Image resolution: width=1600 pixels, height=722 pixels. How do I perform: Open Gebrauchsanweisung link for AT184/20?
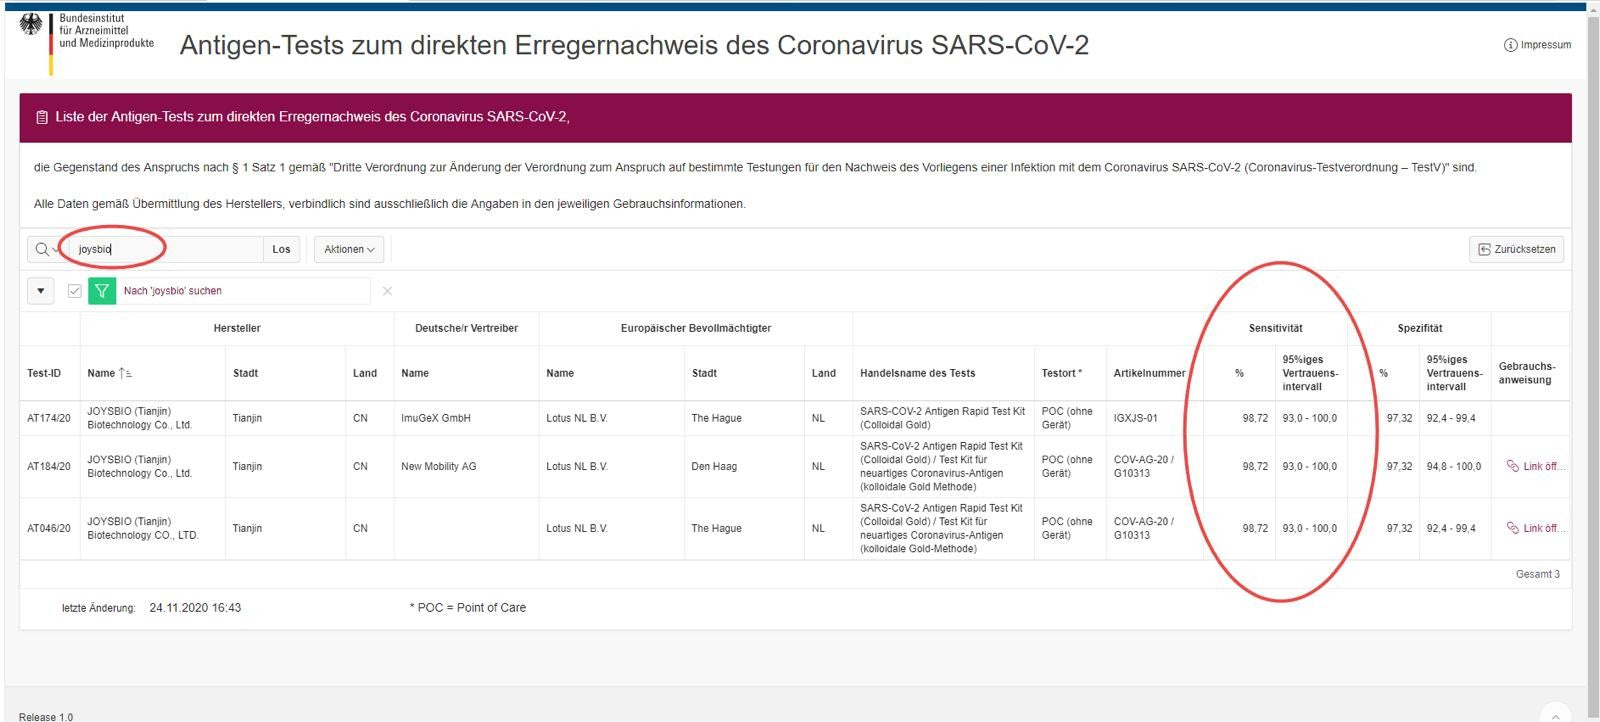pos(1535,467)
